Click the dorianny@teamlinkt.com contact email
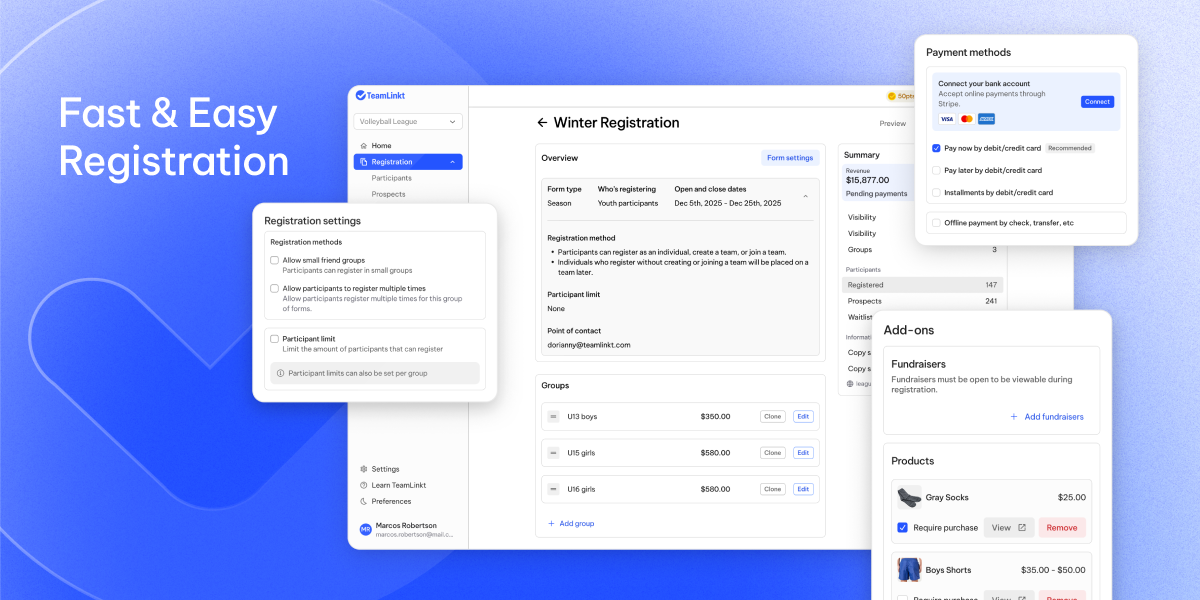Image resolution: width=1200 pixels, height=600 pixels. click(589, 345)
